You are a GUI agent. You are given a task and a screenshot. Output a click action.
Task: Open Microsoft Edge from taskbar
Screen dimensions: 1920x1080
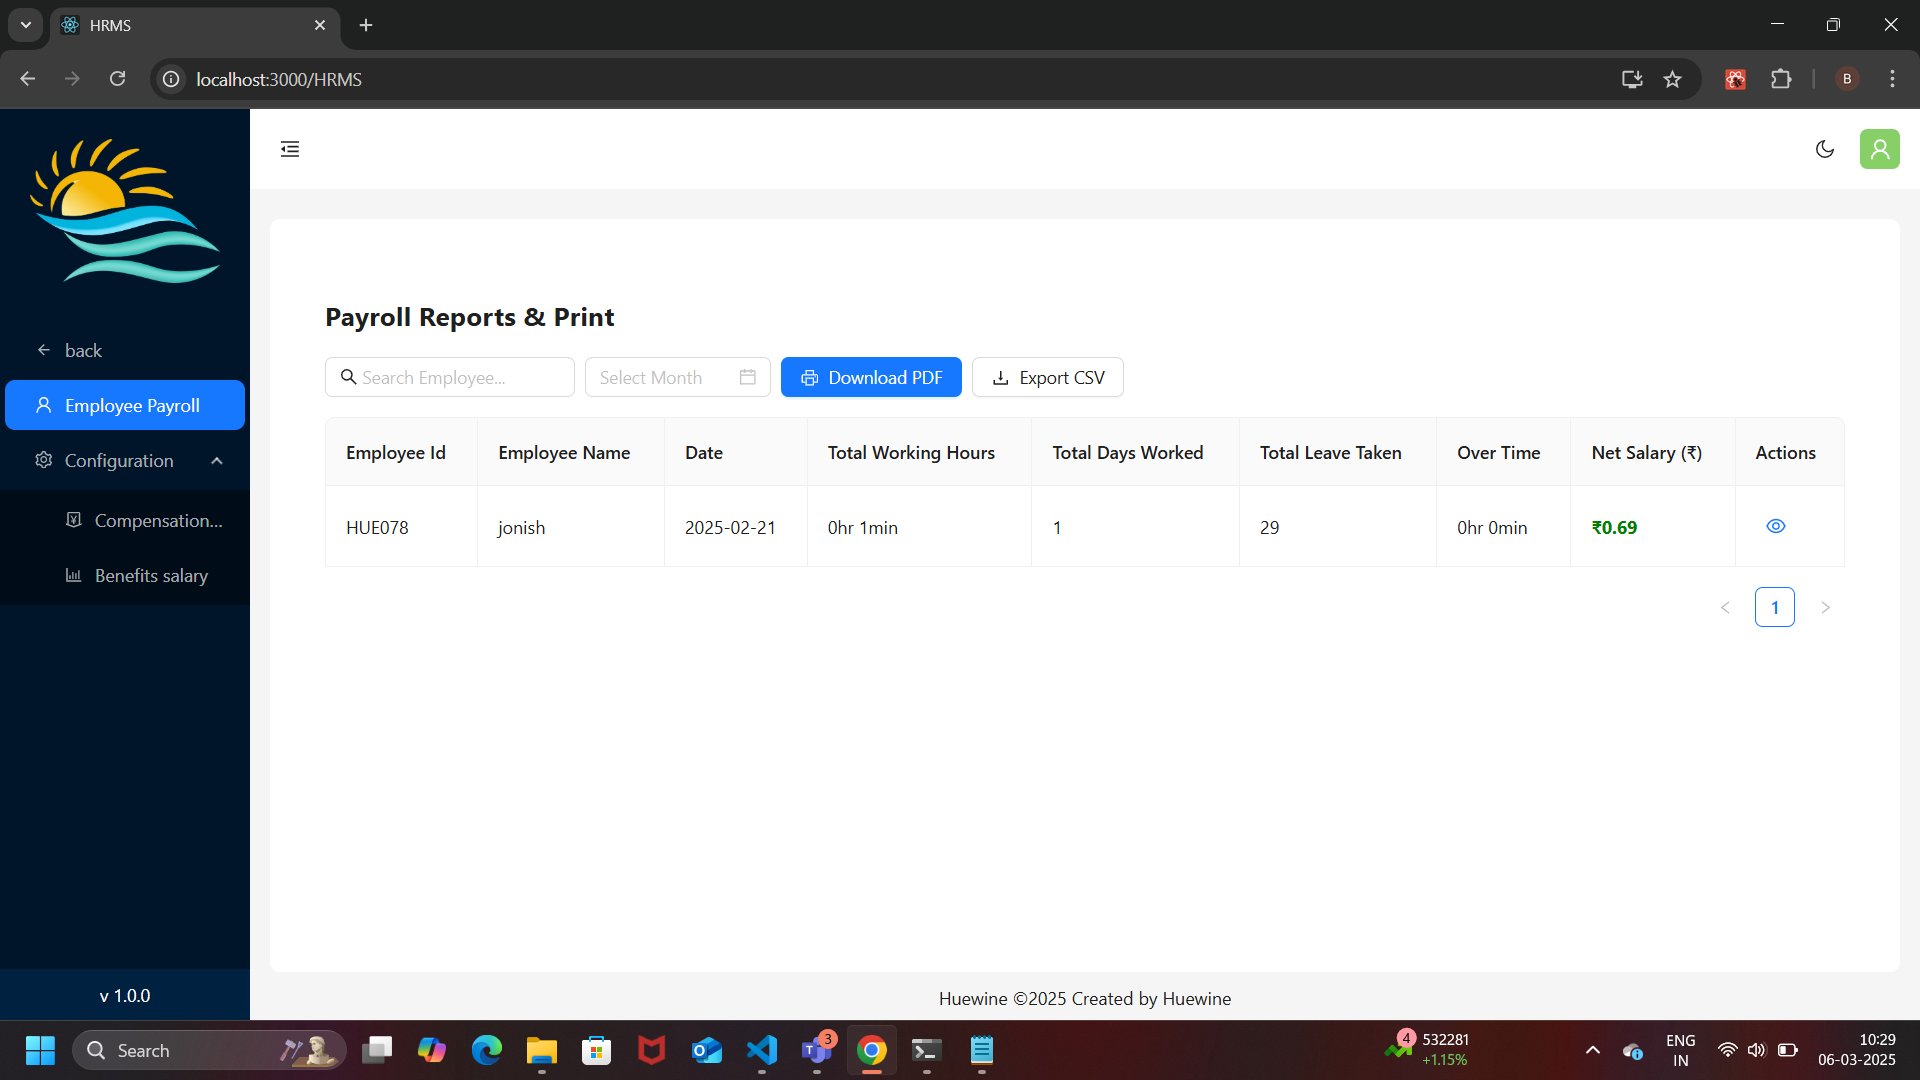pyautogui.click(x=487, y=1050)
